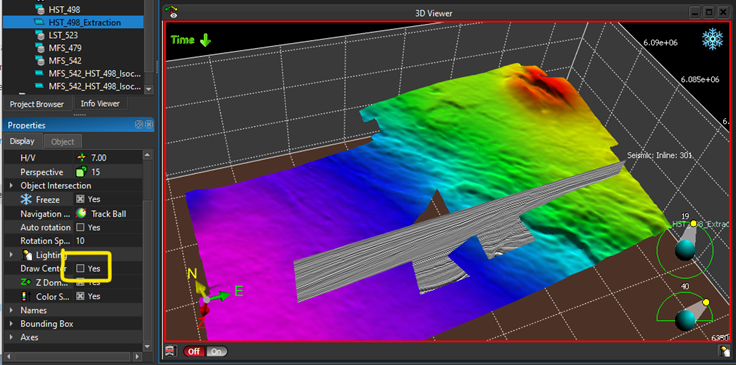Expand the Object Intersection section
This screenshot has width=736, height=365.
coord(11,186)
